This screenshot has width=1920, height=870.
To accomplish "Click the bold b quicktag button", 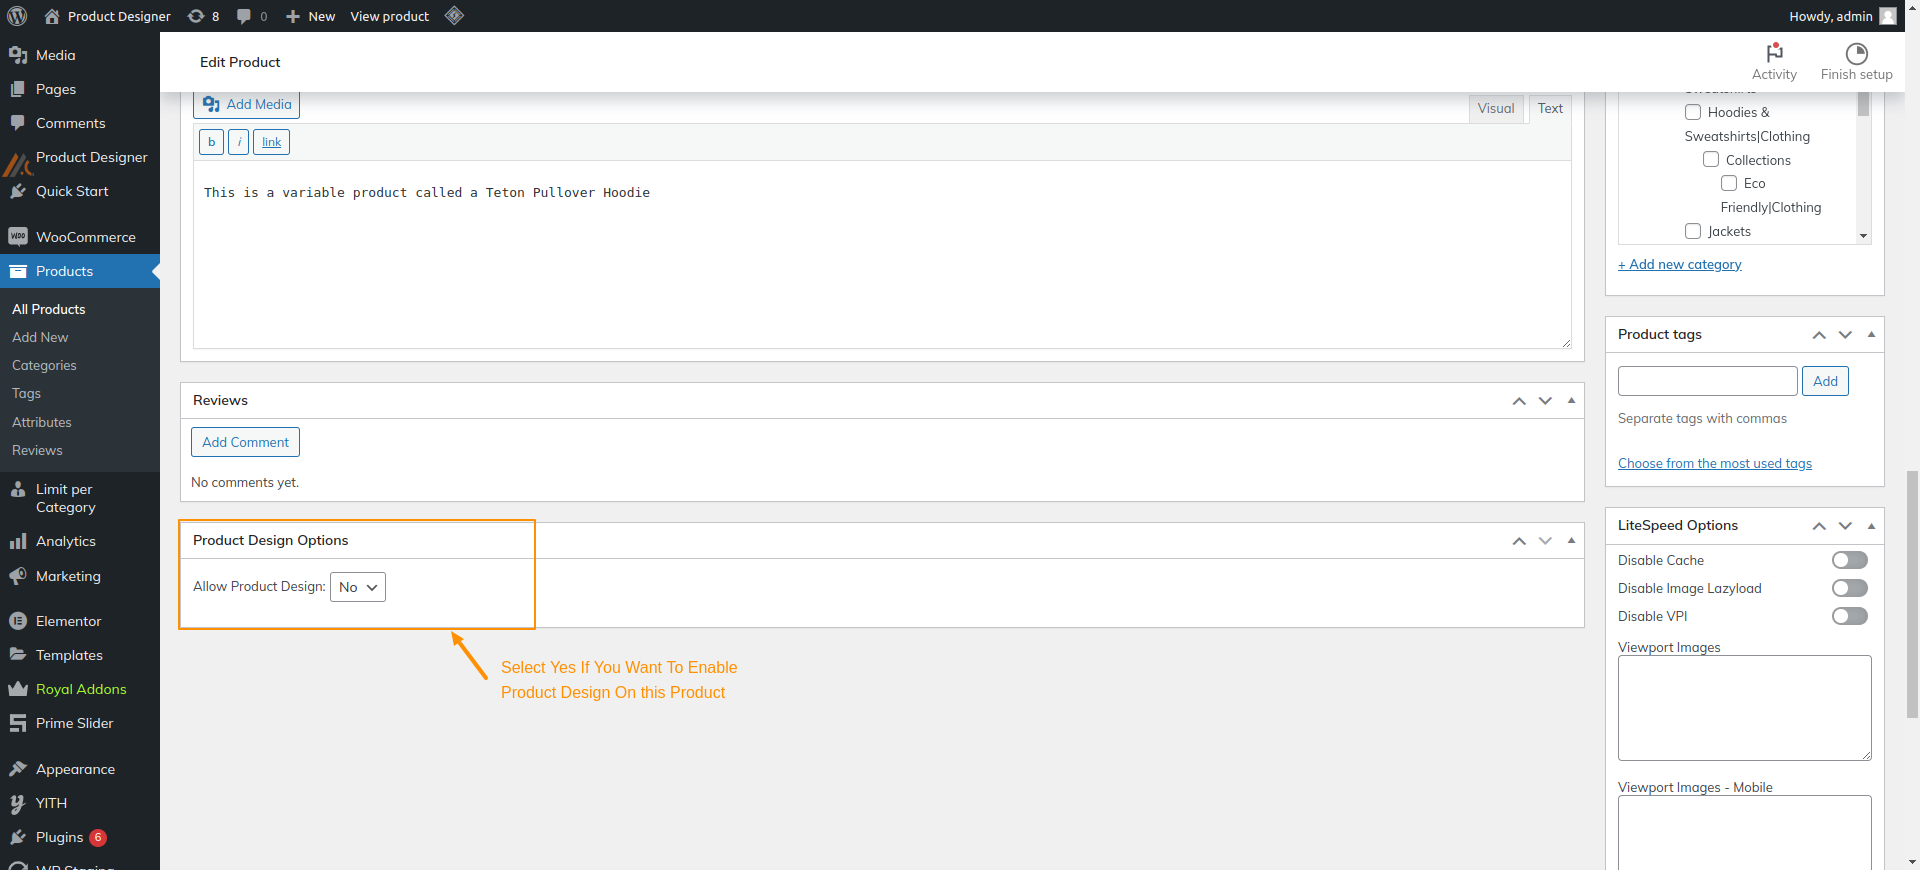I will pos(211,142).
